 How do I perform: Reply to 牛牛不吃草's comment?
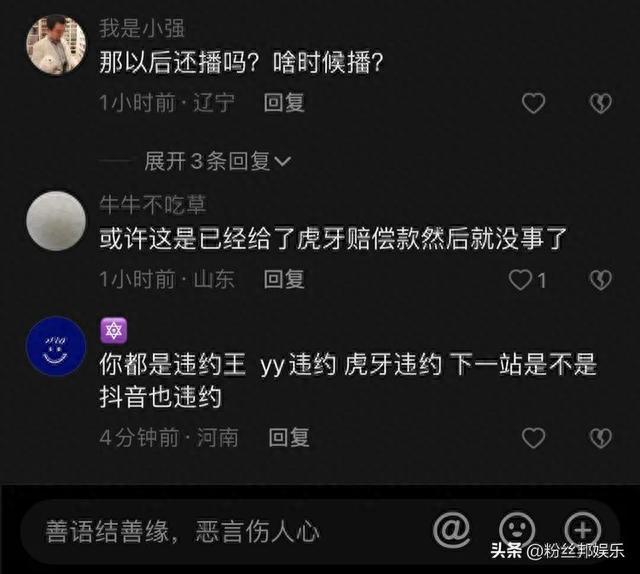pyautogui.click(x=284, y=280)
